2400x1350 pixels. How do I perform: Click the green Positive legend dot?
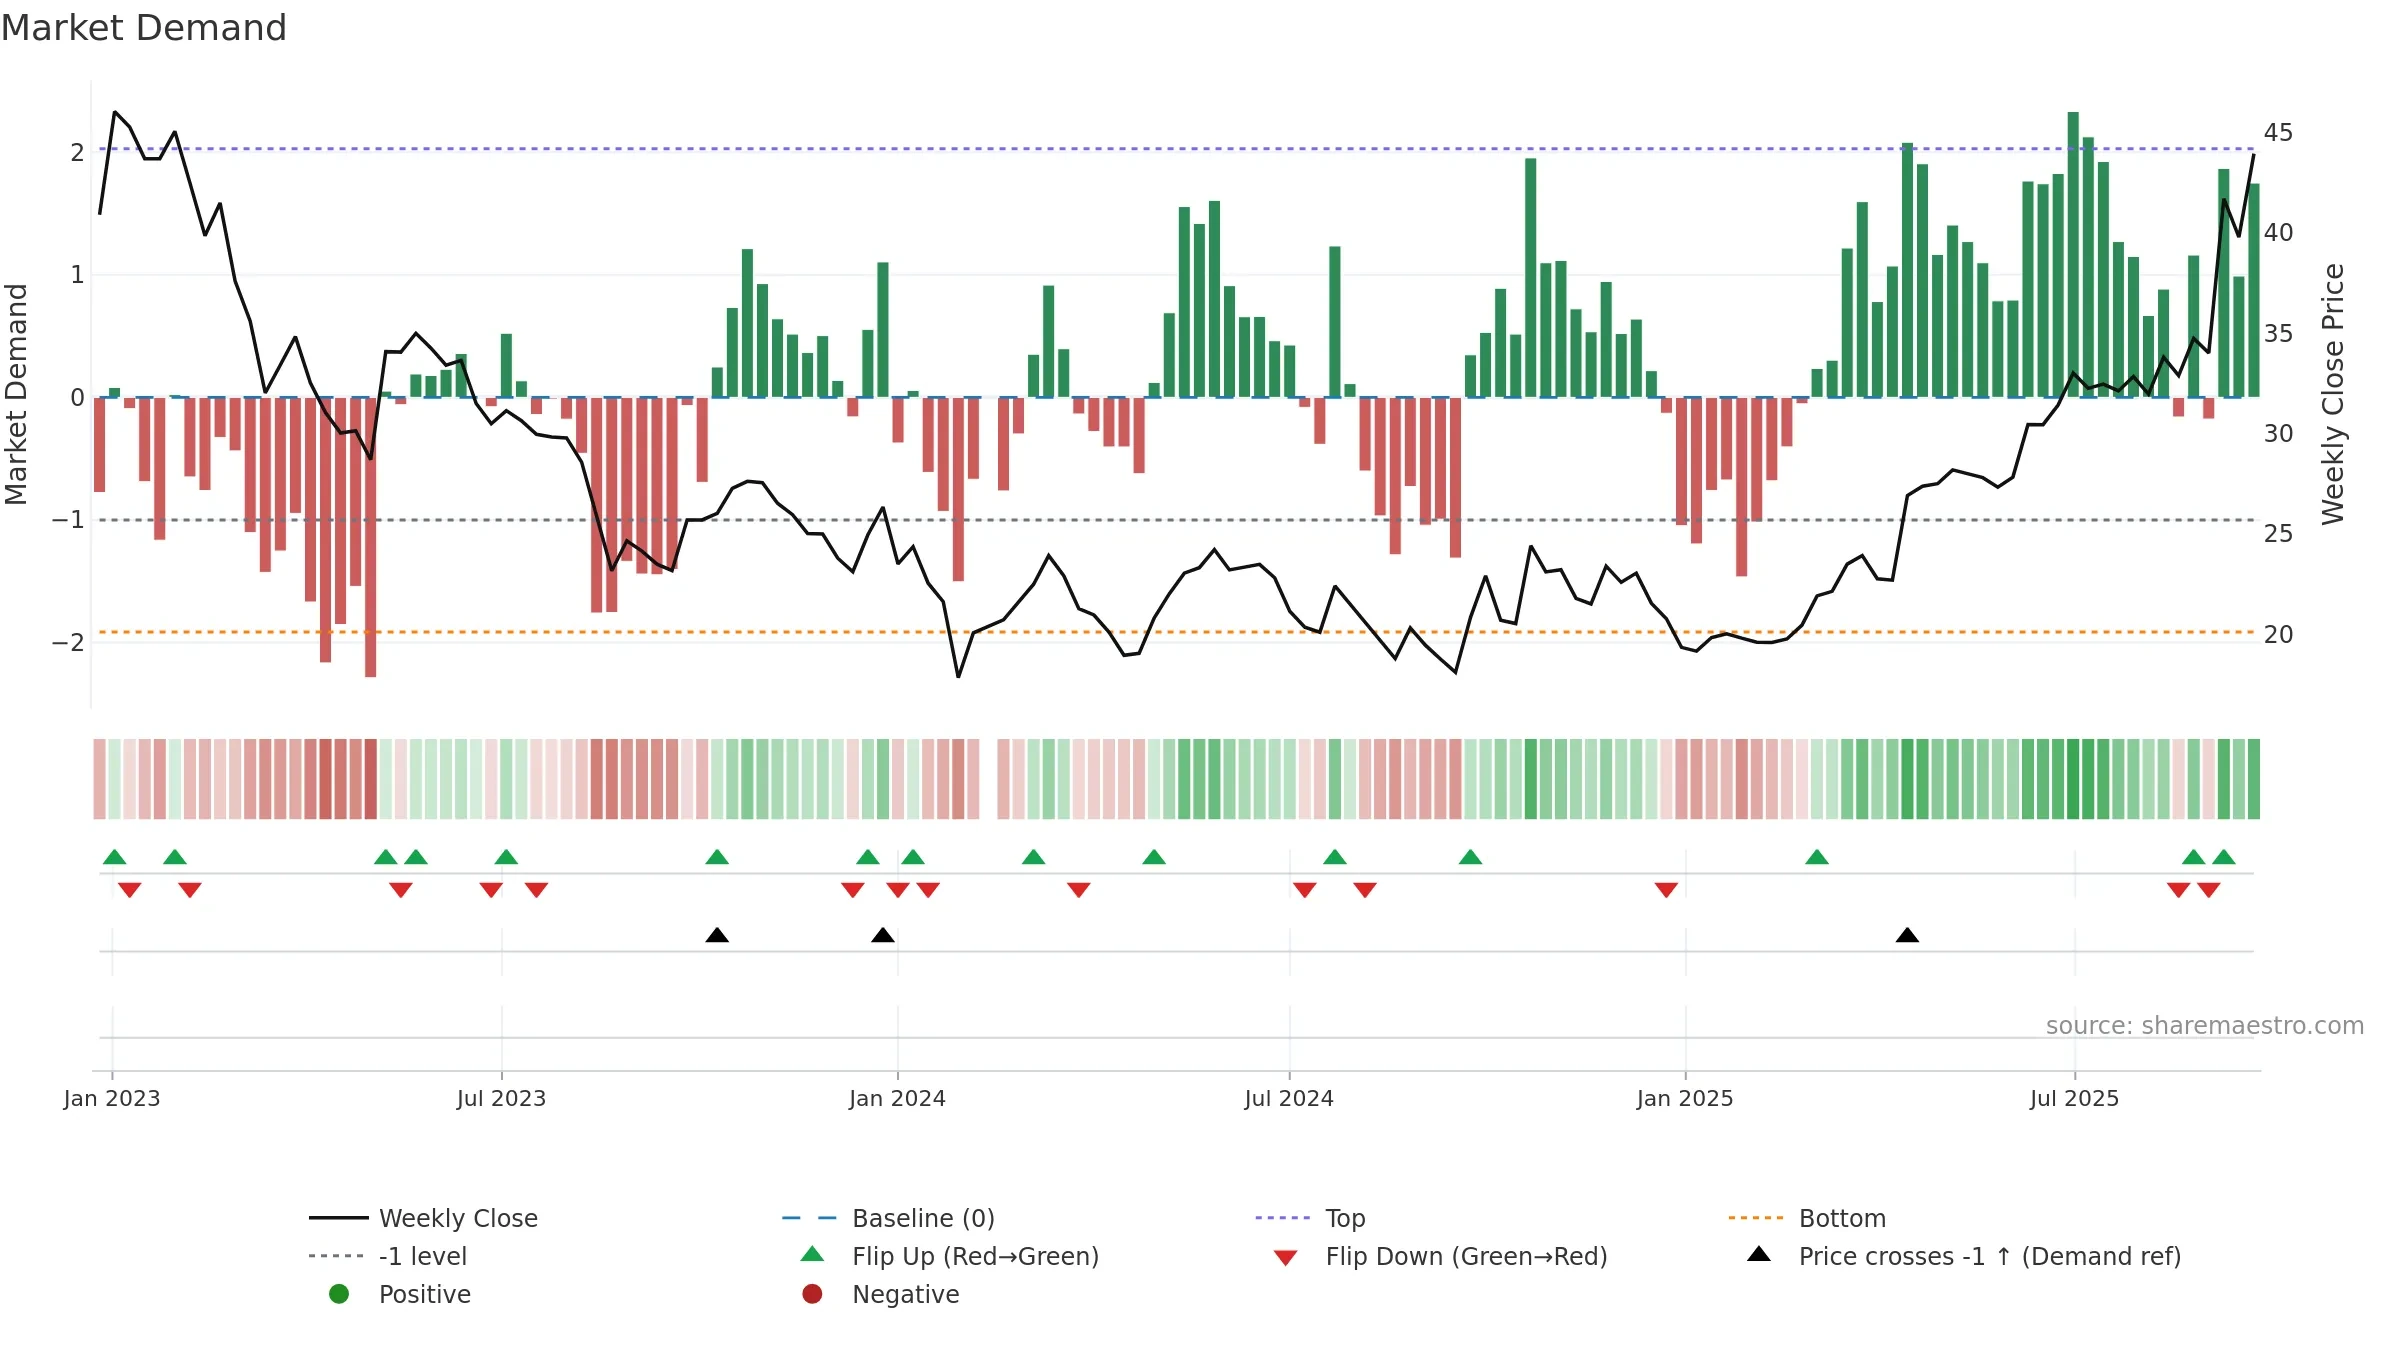[x=339, y=1294]
